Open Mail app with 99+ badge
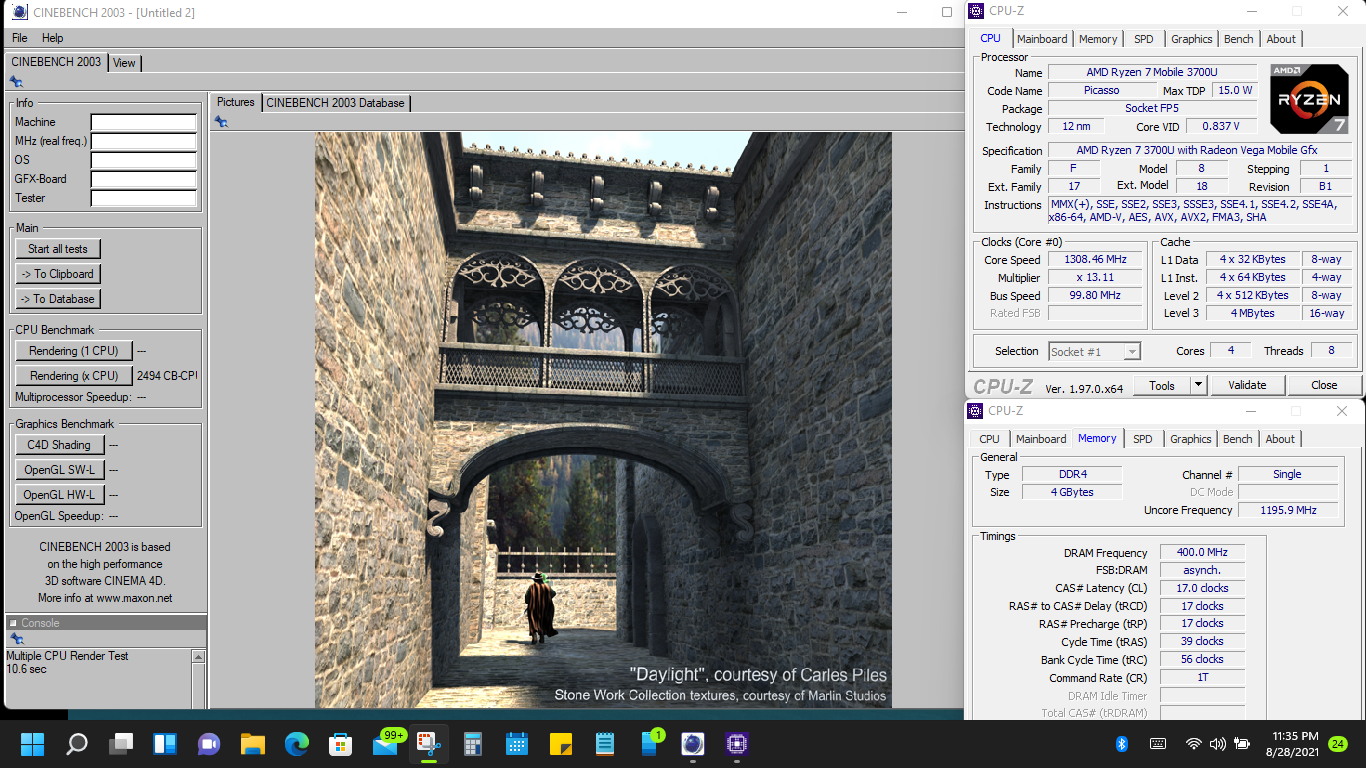The image size is (1366, 768). (x=386, y=744)
